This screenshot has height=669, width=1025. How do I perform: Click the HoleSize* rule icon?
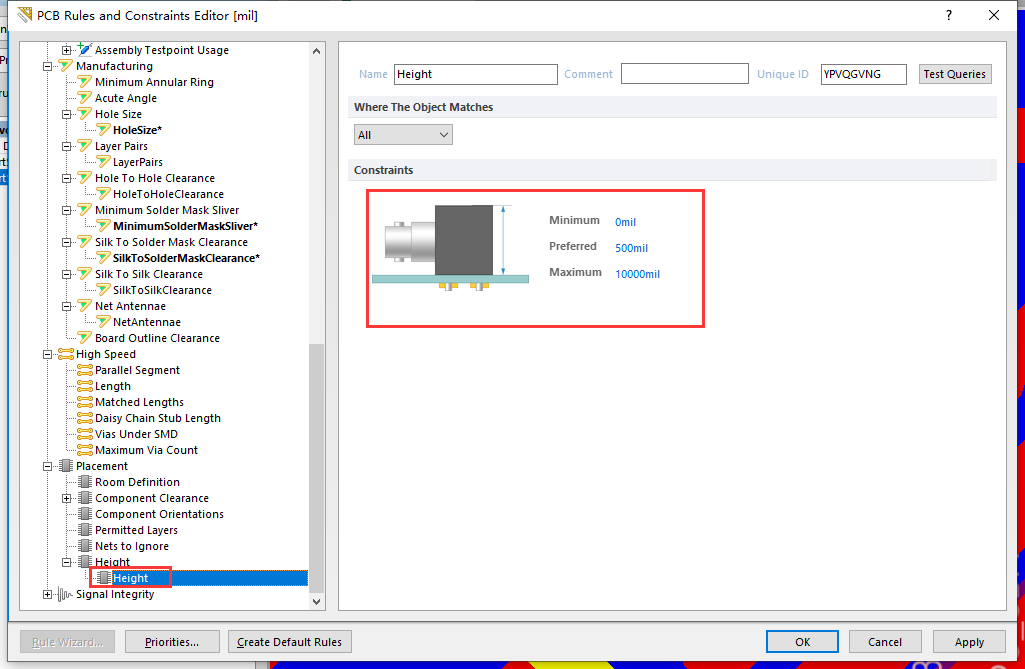[x=103, y=129]
